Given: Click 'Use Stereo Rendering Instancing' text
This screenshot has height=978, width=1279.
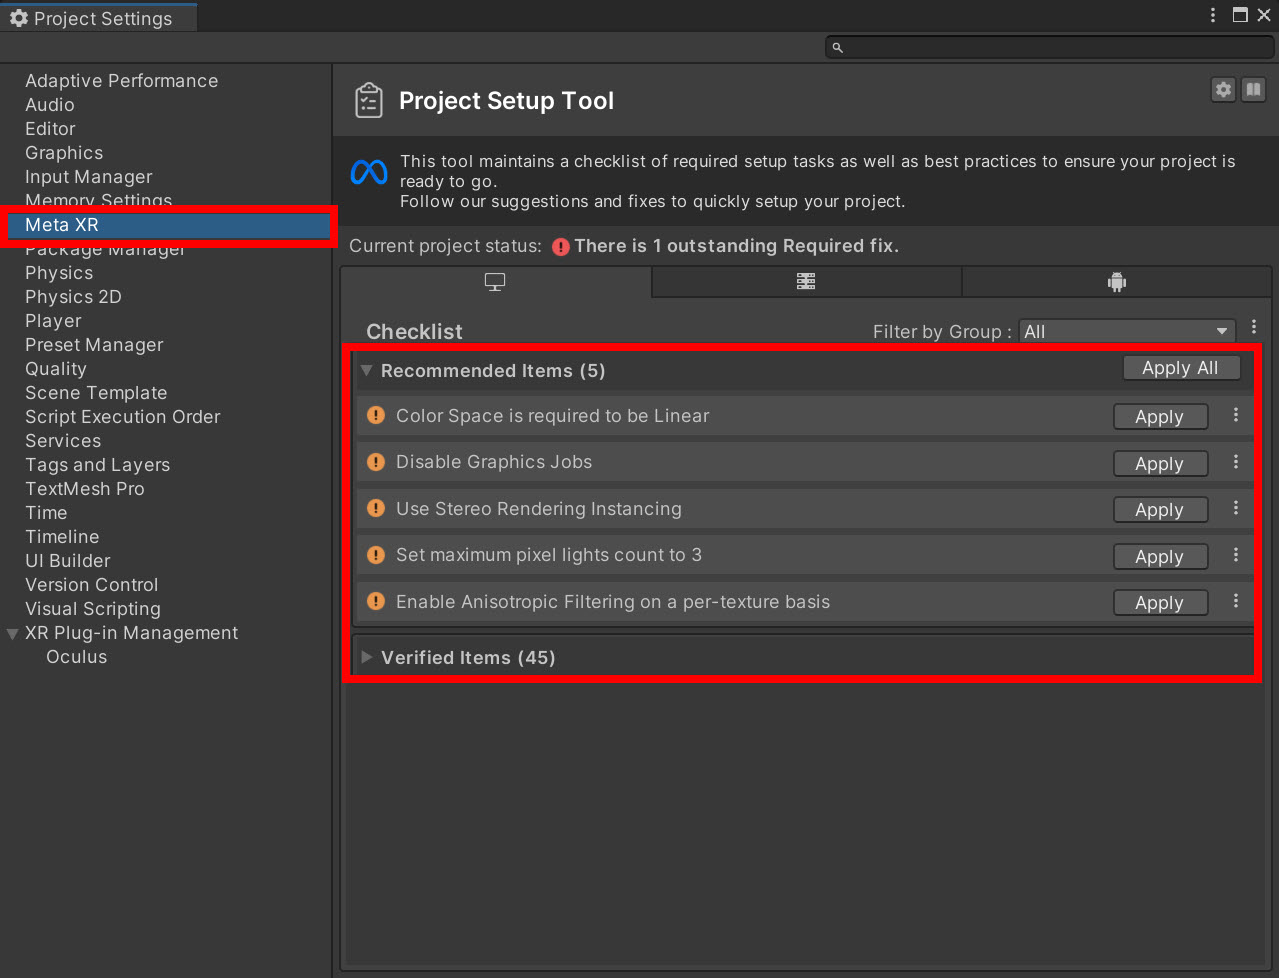Looking at the screenshot, I should point(539,509).
